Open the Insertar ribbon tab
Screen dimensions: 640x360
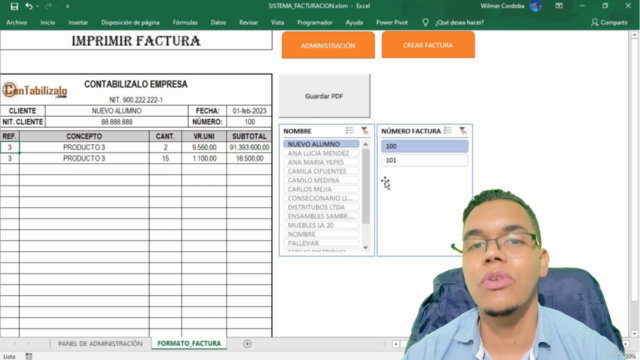pyautogui.click(x=78, y=22)
